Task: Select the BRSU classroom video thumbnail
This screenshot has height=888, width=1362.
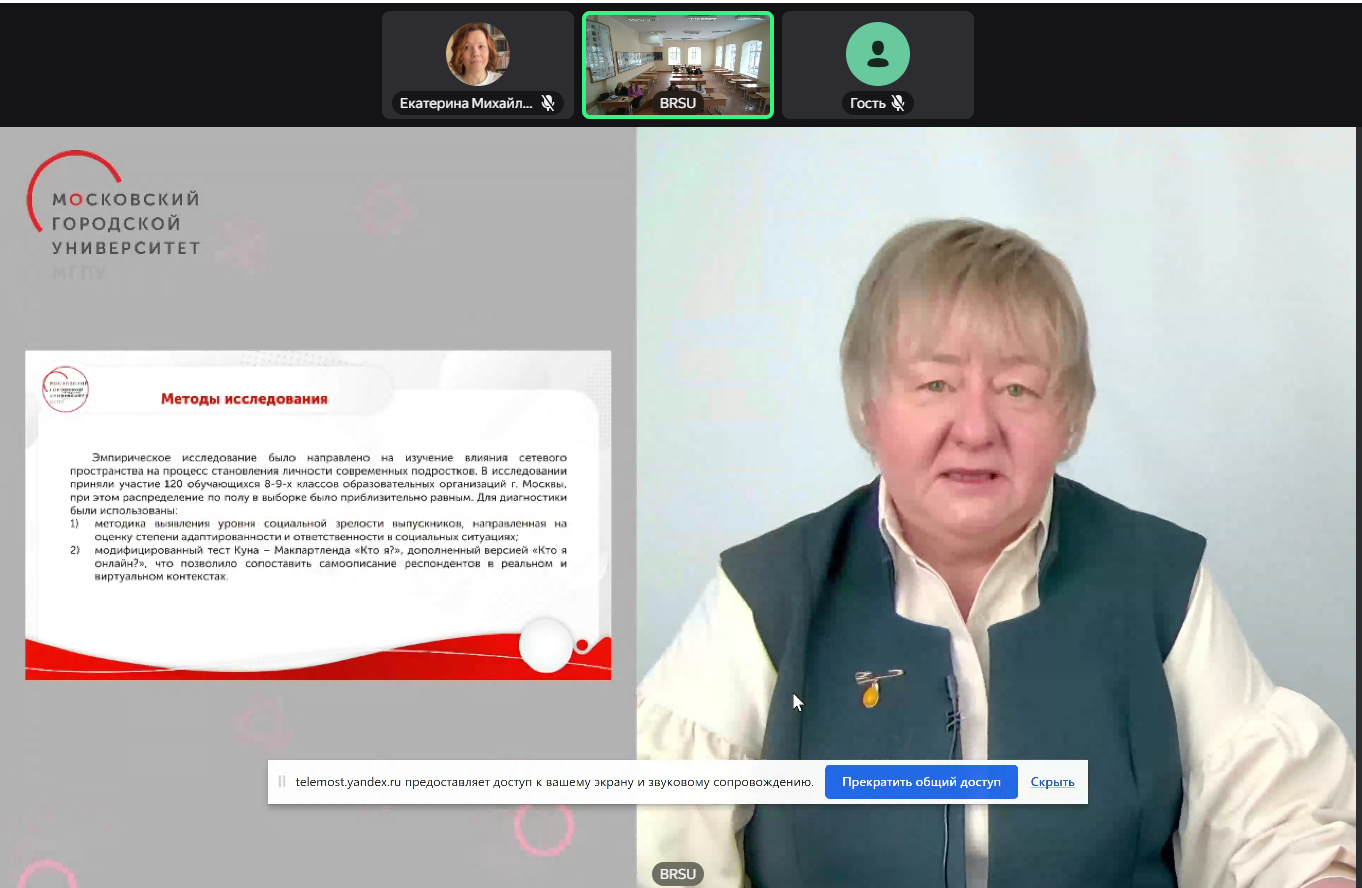Action: click(x=677, y=58)
